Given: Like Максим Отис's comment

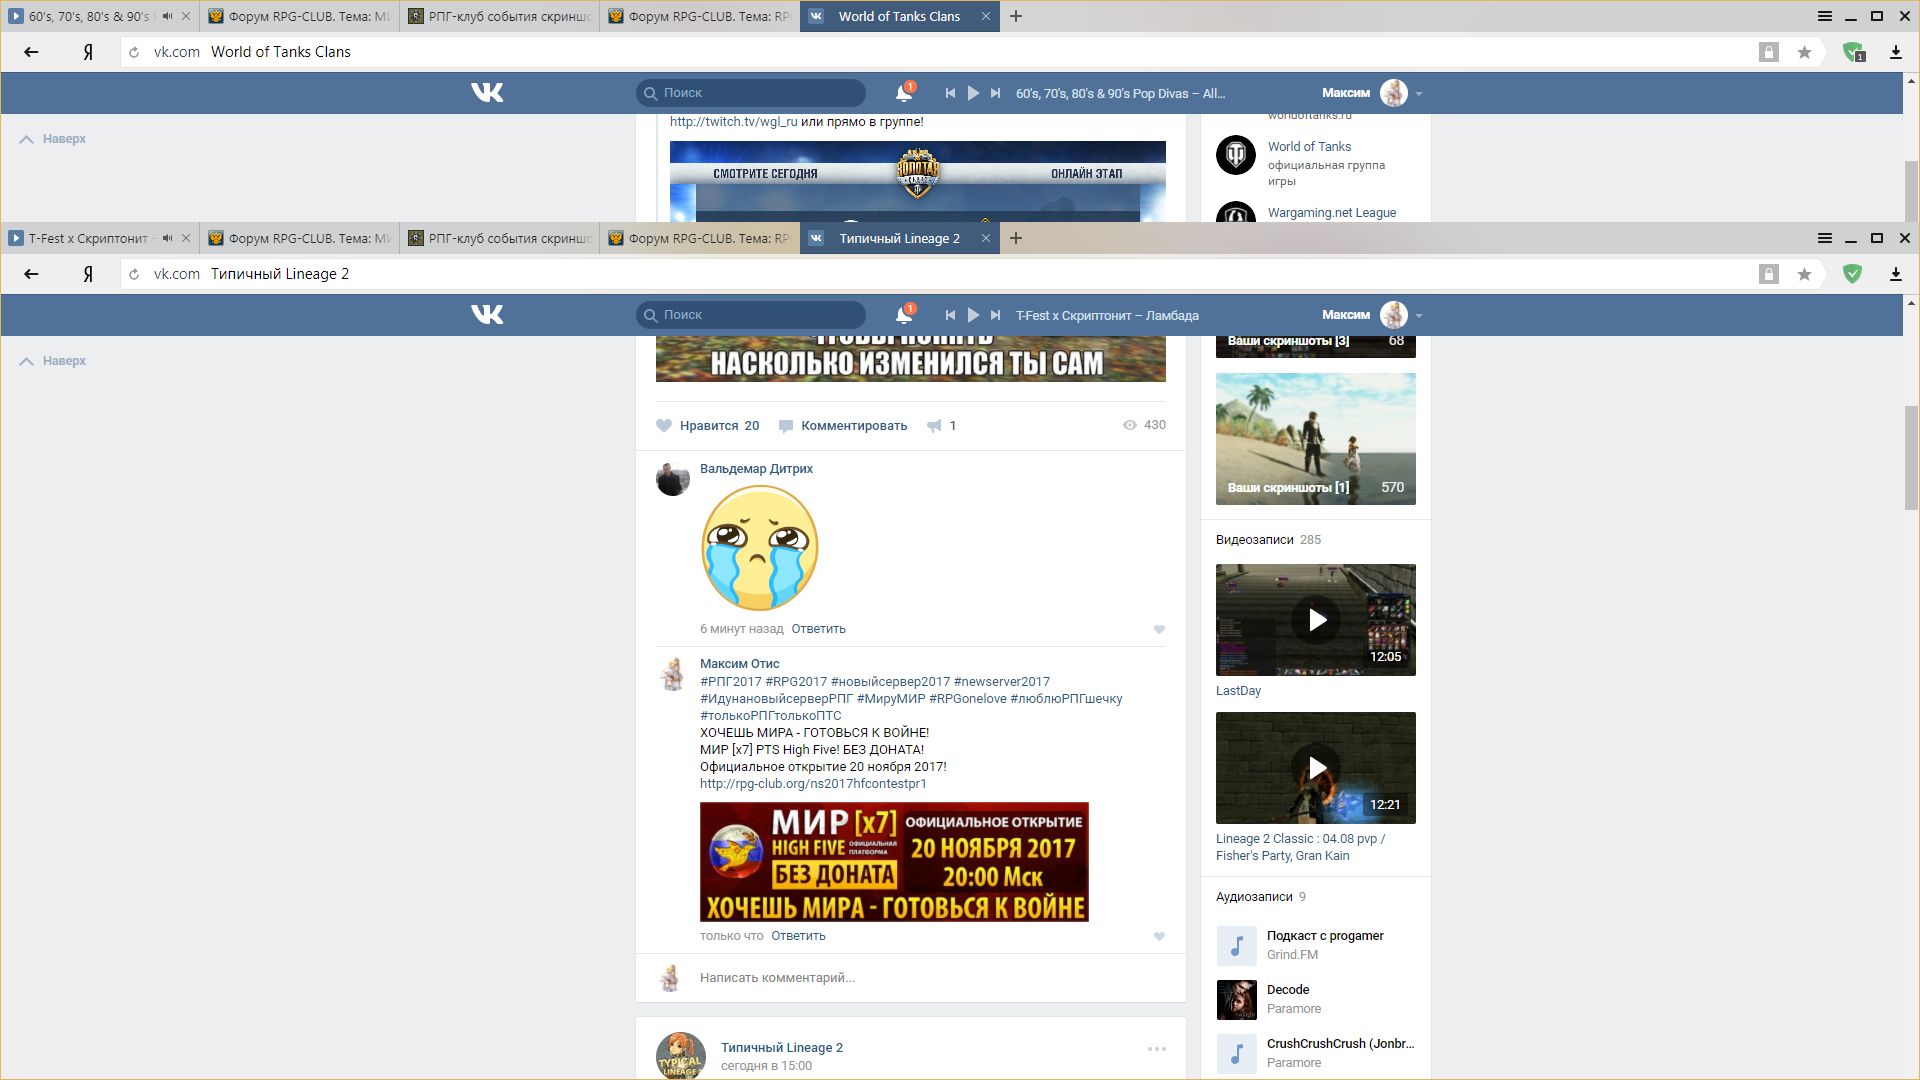Looking at the screenshot, I should [1159, 936].
